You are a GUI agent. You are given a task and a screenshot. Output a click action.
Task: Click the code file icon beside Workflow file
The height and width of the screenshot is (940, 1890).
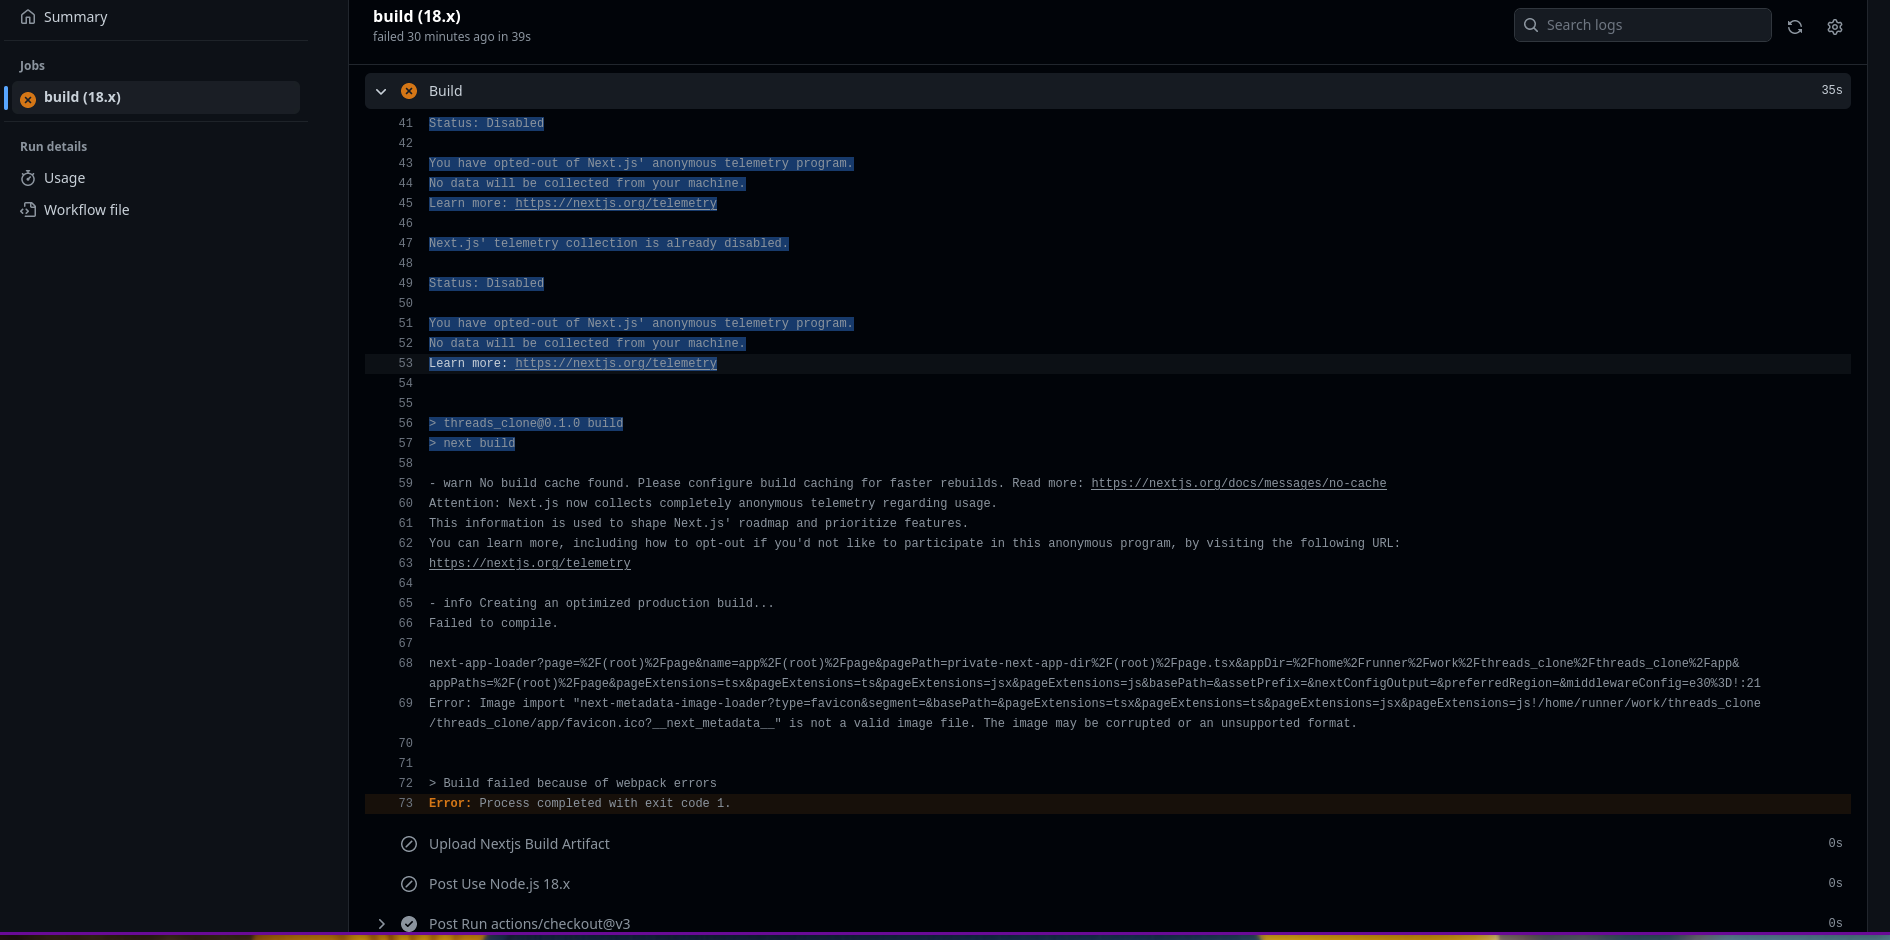click(29, 210)
